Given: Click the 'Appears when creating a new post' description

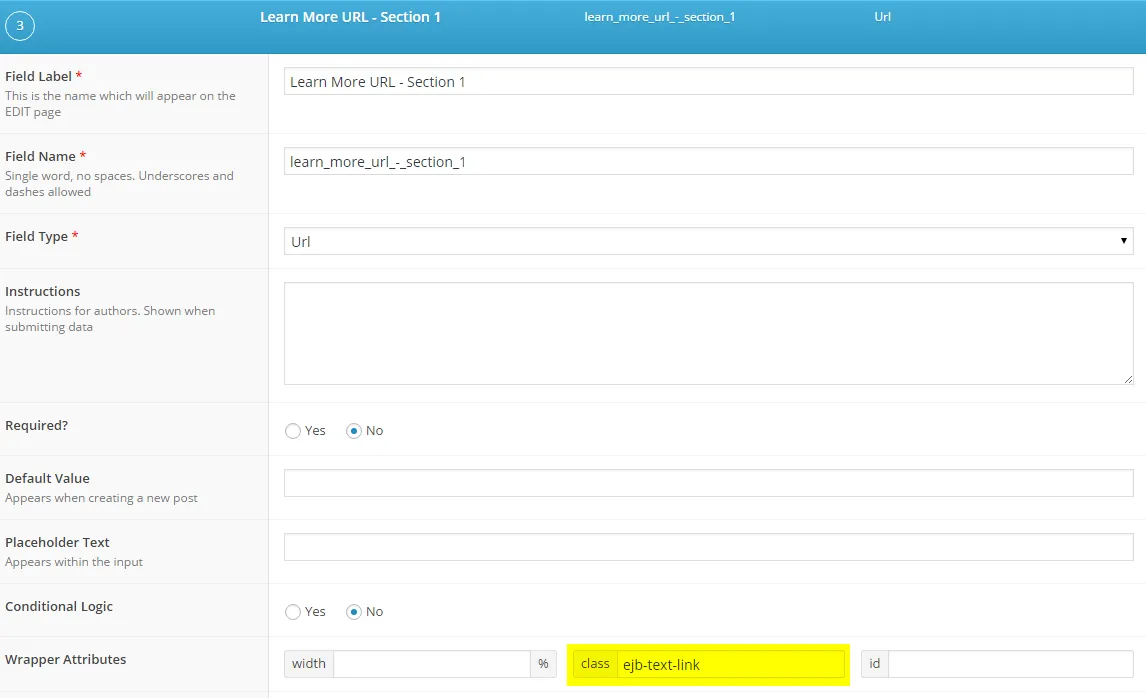Looking at the screenshot, I should tap(102, 498).
